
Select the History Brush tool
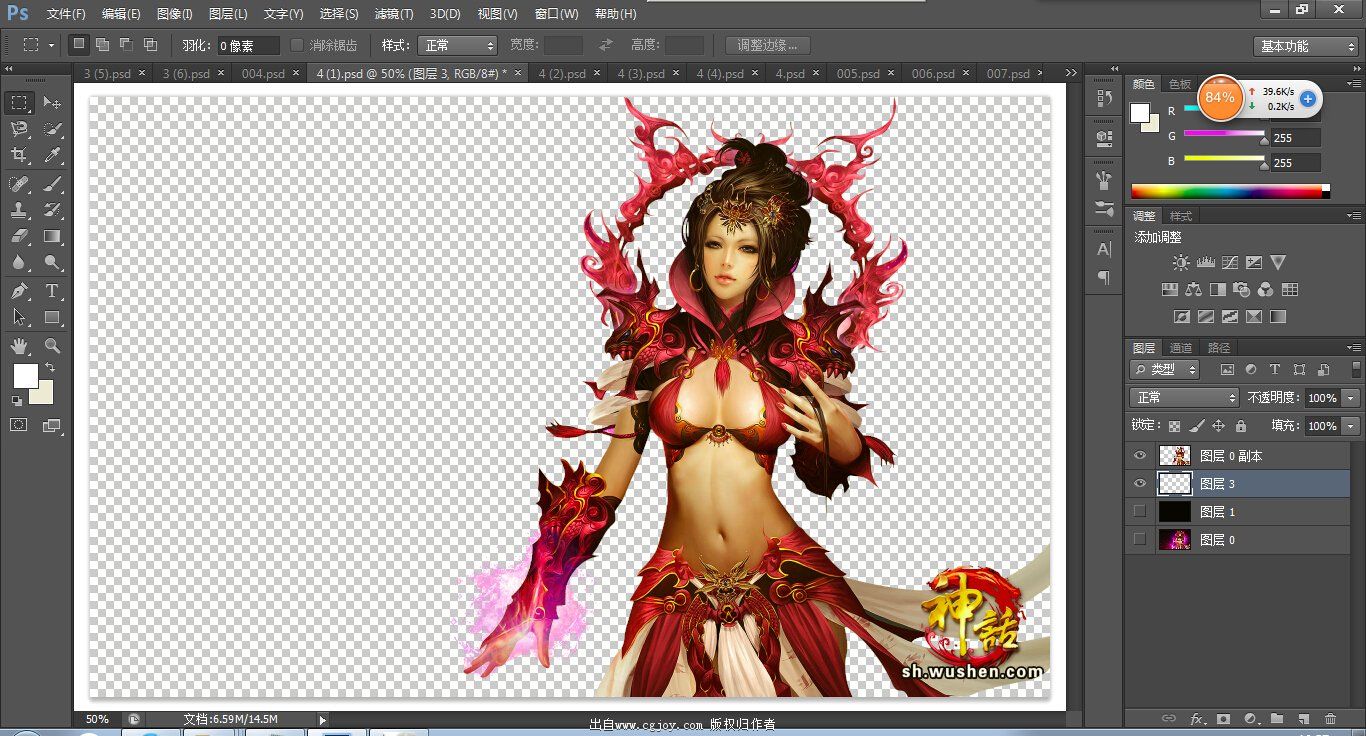[52, 210]
